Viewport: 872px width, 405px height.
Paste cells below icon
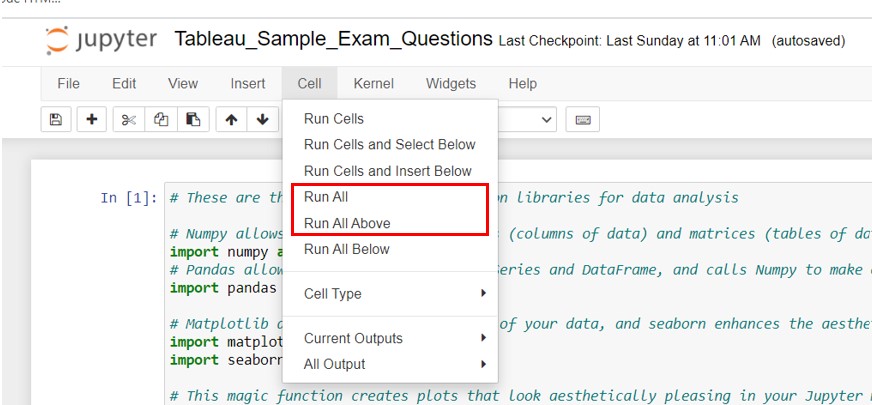193,120
